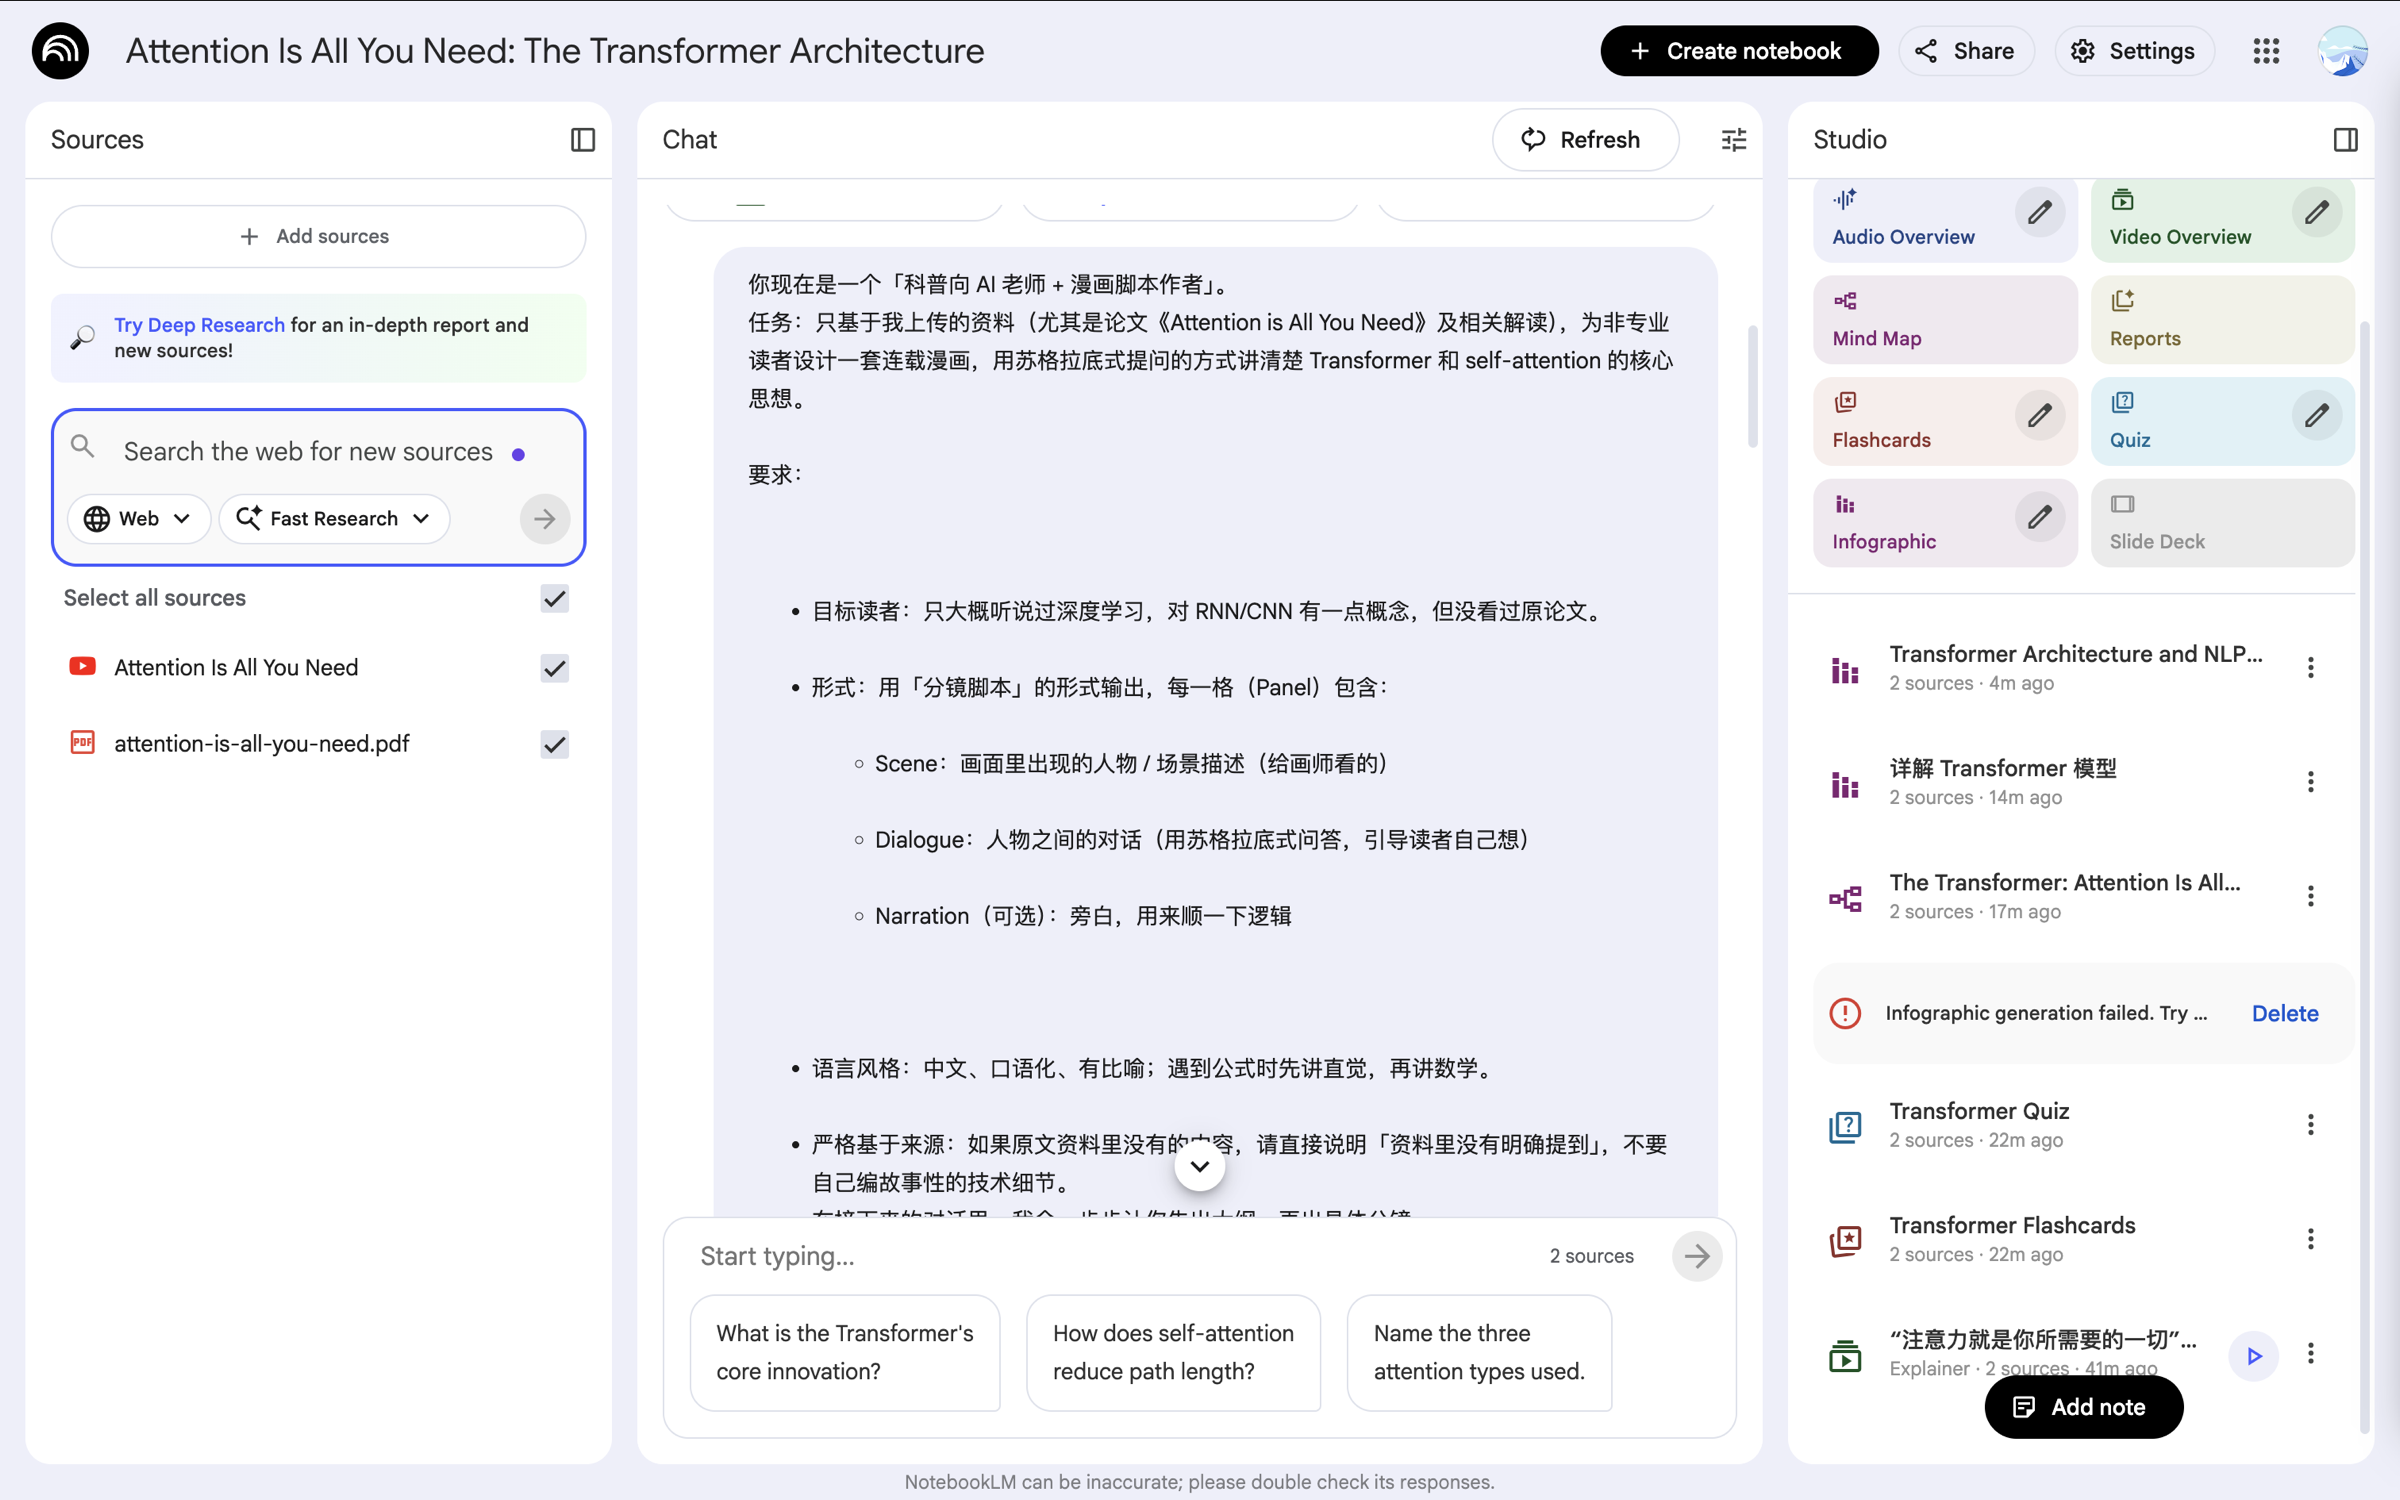Collapse the Sources panel icon
Viewport: 2400px width, 1500px height.
pos(583,140)
